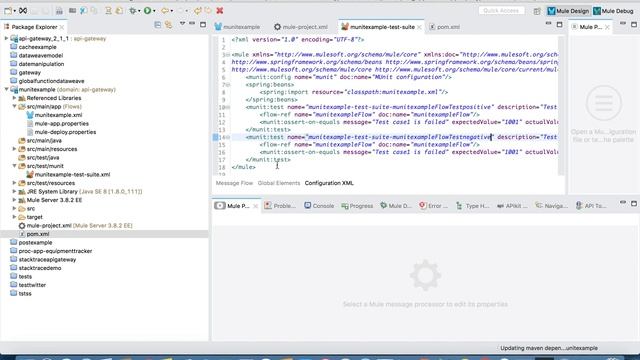
Task: Expand Mule Server 3.8.2 EE node
Action: [x=14, y=200]
